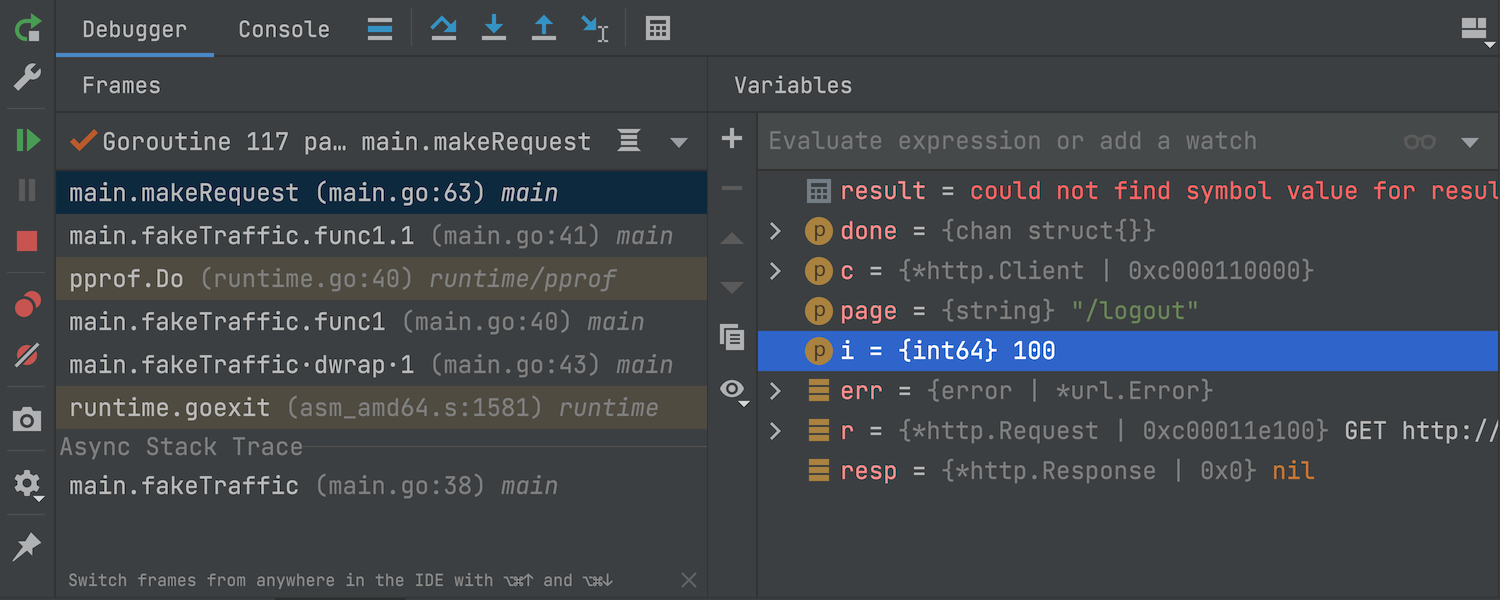Expand the done variable node
The height and width of the screenshot is (600, 1500).
pos(775,231)
